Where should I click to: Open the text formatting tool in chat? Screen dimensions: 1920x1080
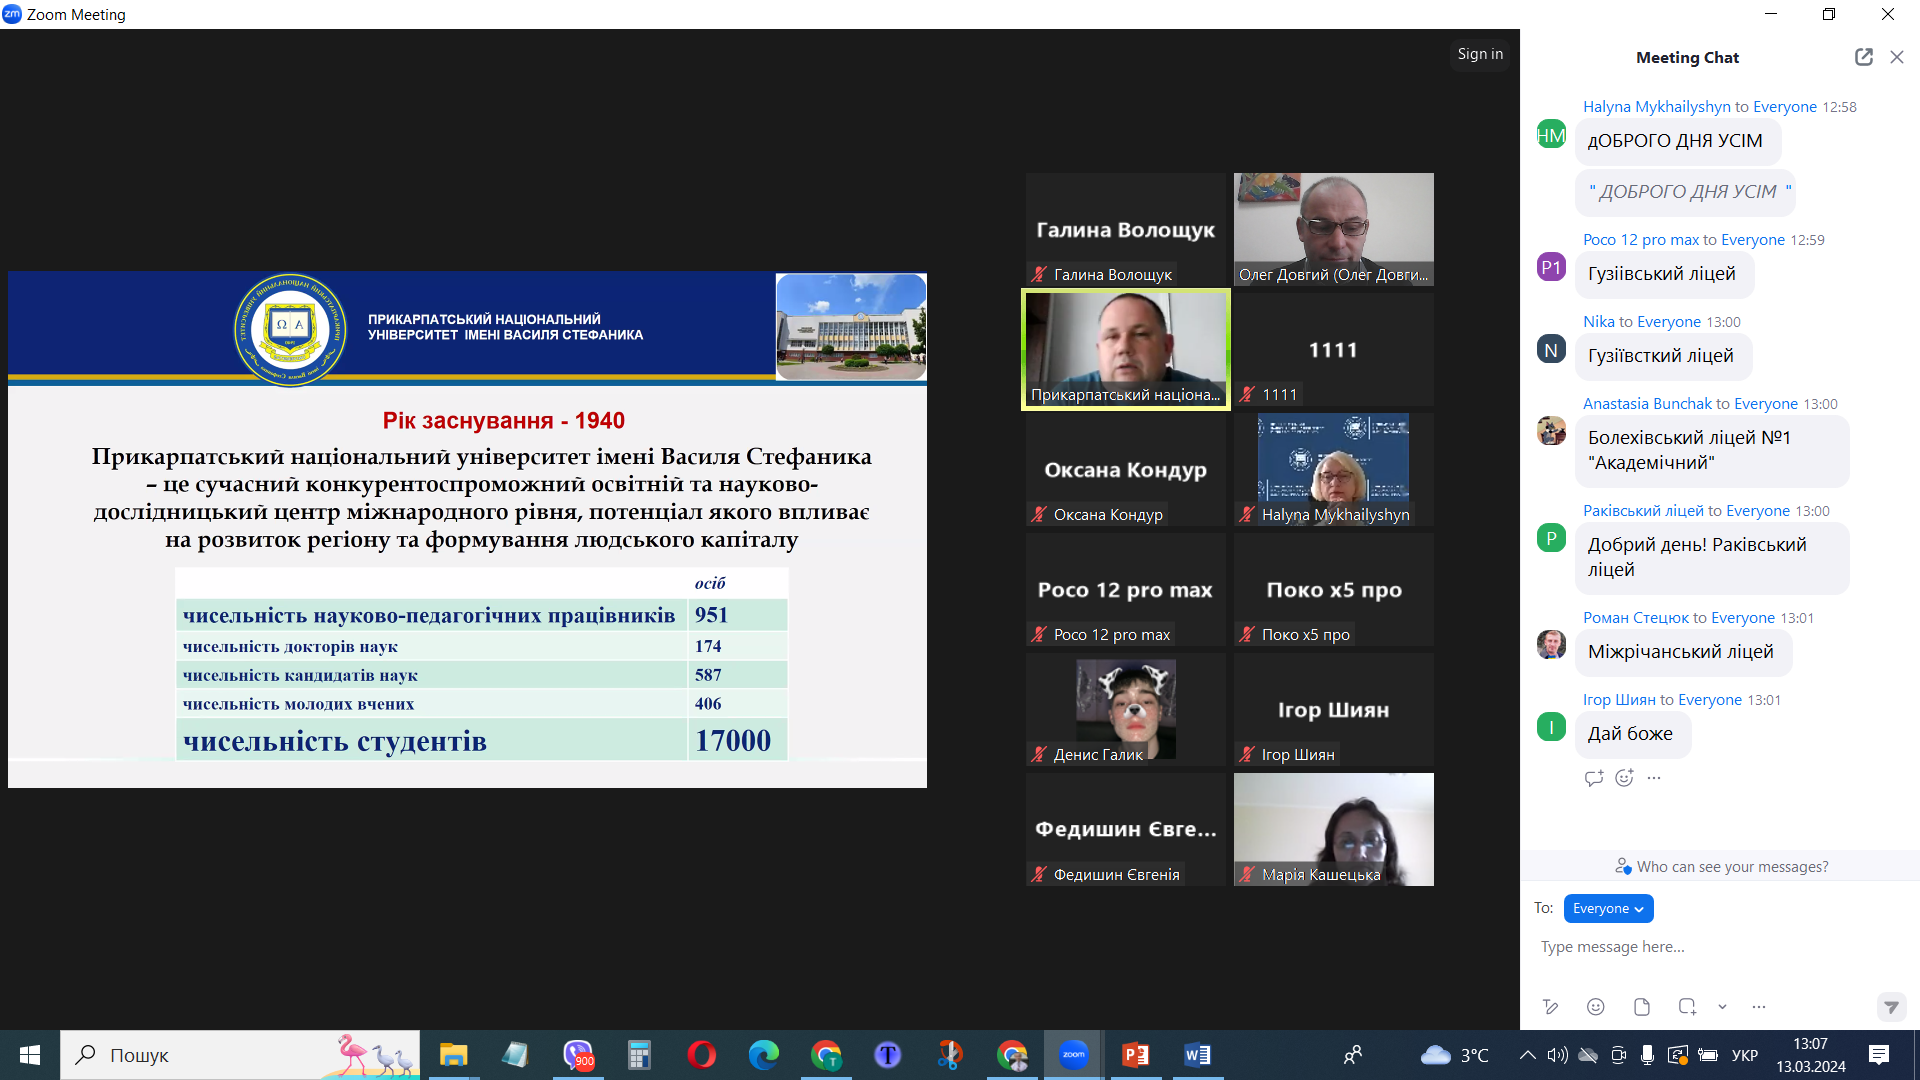point(1550,1007)
